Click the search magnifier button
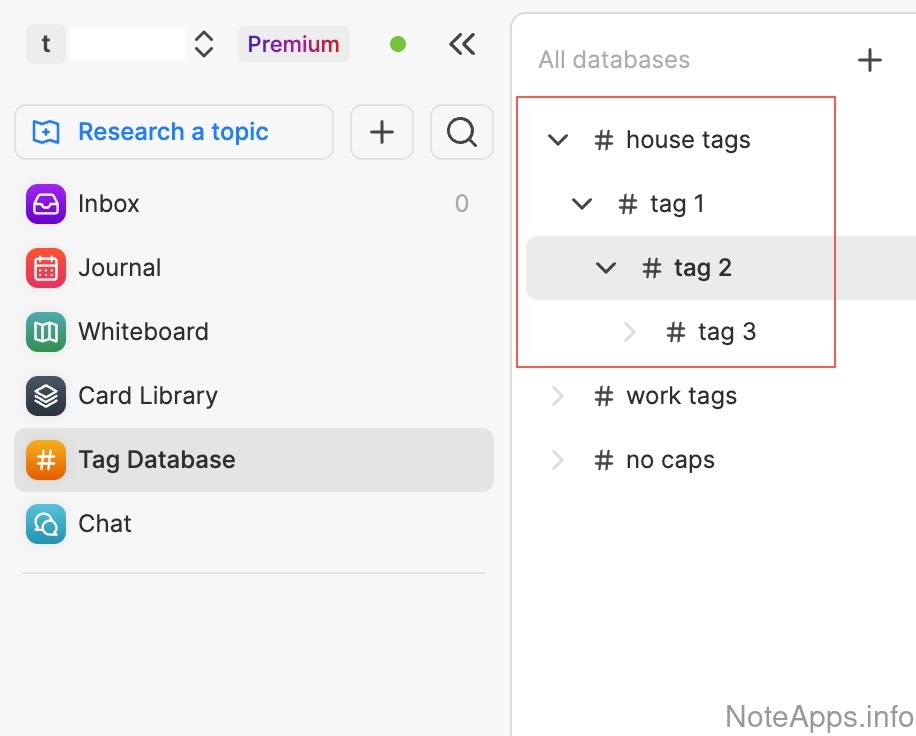 461,132
